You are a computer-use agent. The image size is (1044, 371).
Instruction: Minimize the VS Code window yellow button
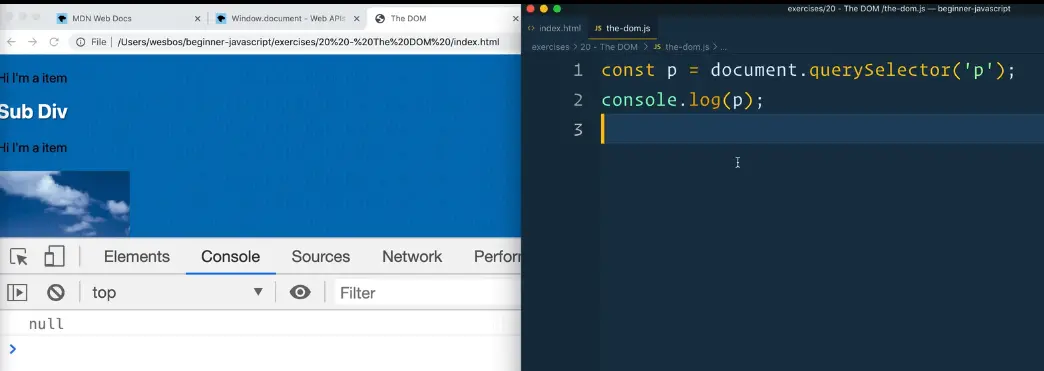point(544,9)
